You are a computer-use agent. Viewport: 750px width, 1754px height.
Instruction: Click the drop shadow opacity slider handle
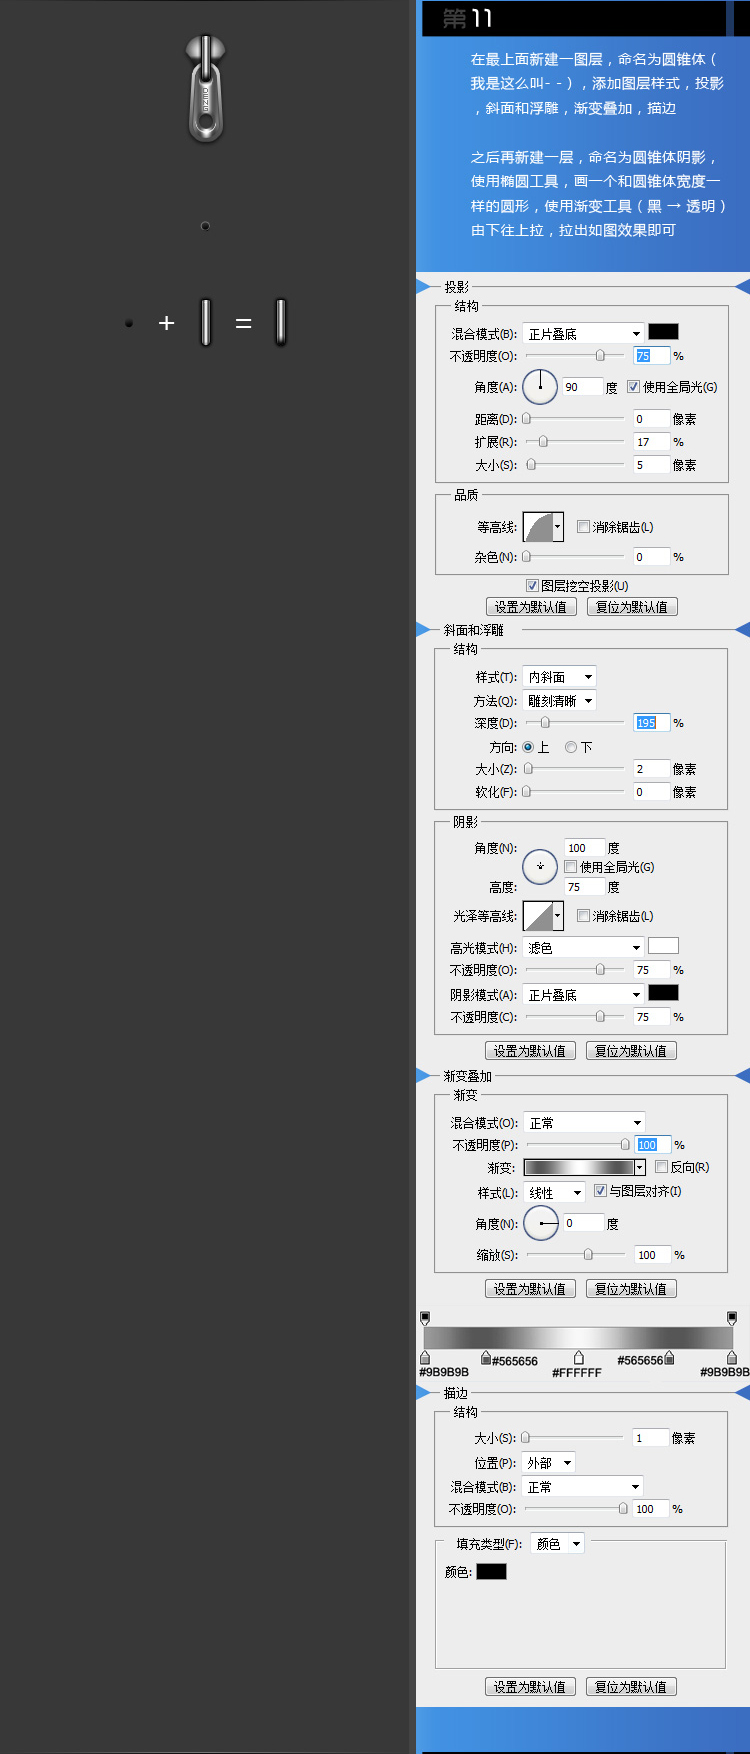(600, 355)
